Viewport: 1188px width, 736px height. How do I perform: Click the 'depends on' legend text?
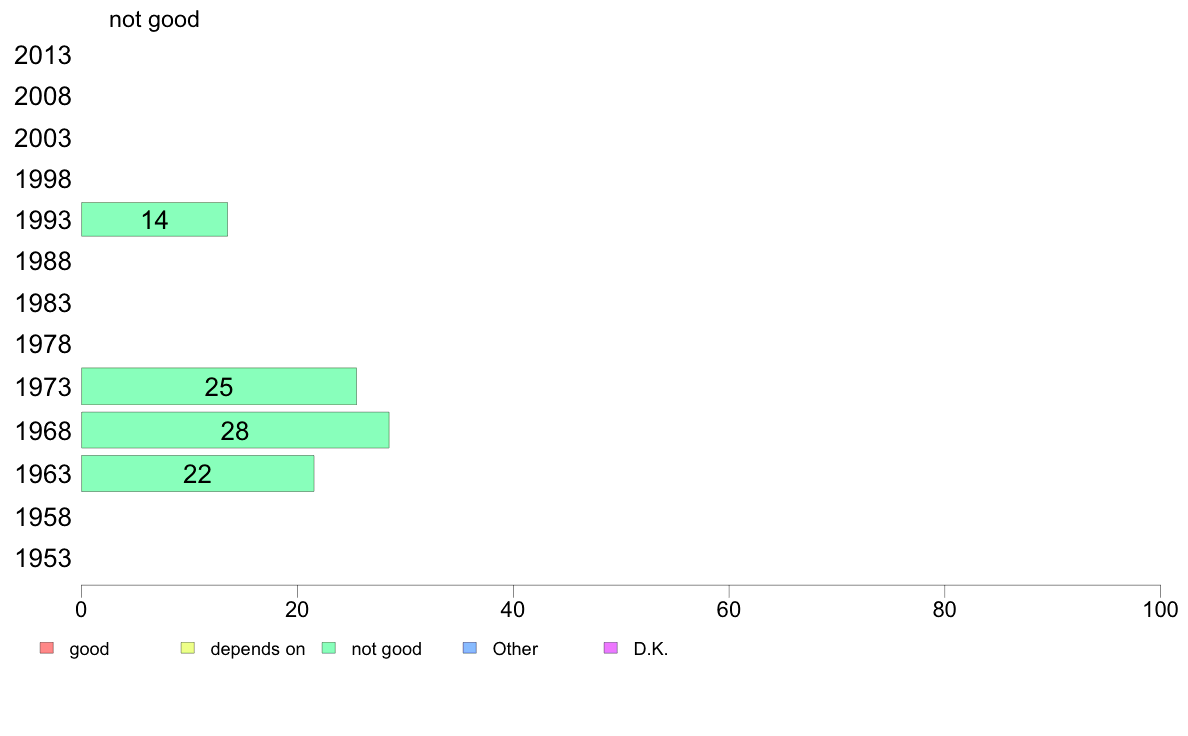click(258, 650)
